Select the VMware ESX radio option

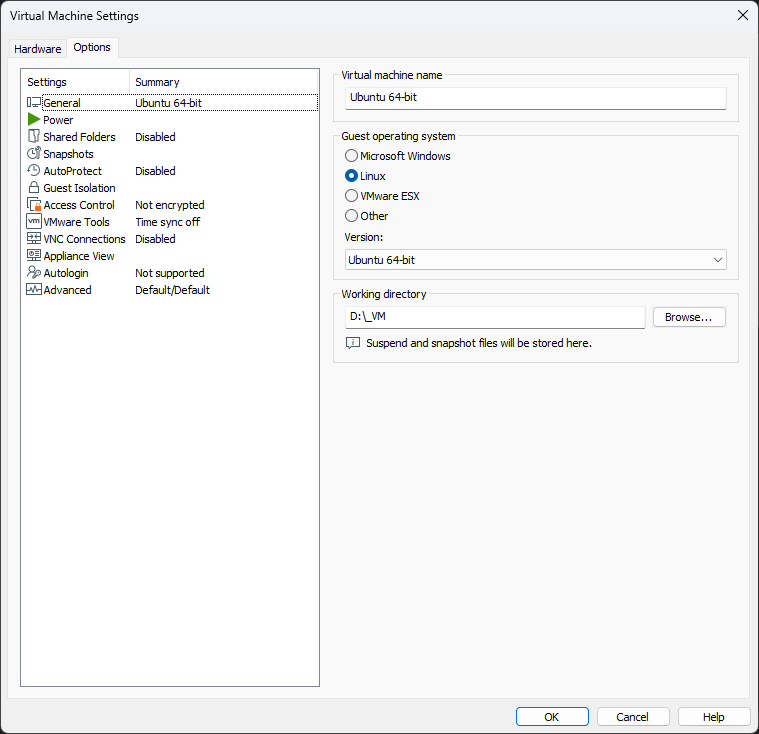(x=351, y=196)
